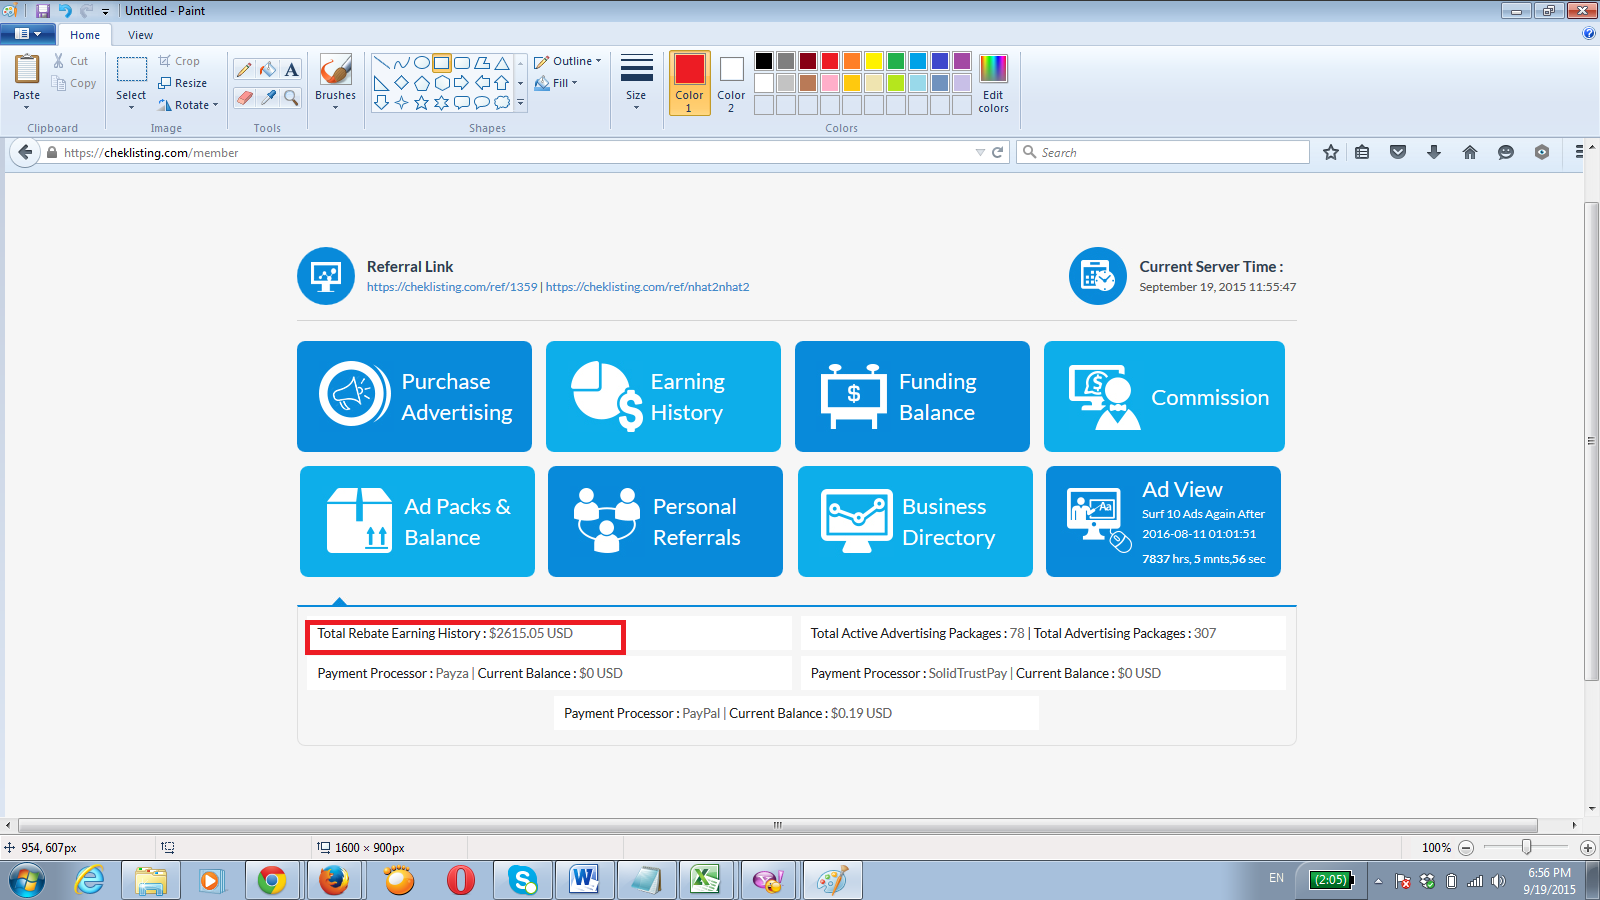Select the Magnifier tool
Screen dimensions: 1600x900
291,97
